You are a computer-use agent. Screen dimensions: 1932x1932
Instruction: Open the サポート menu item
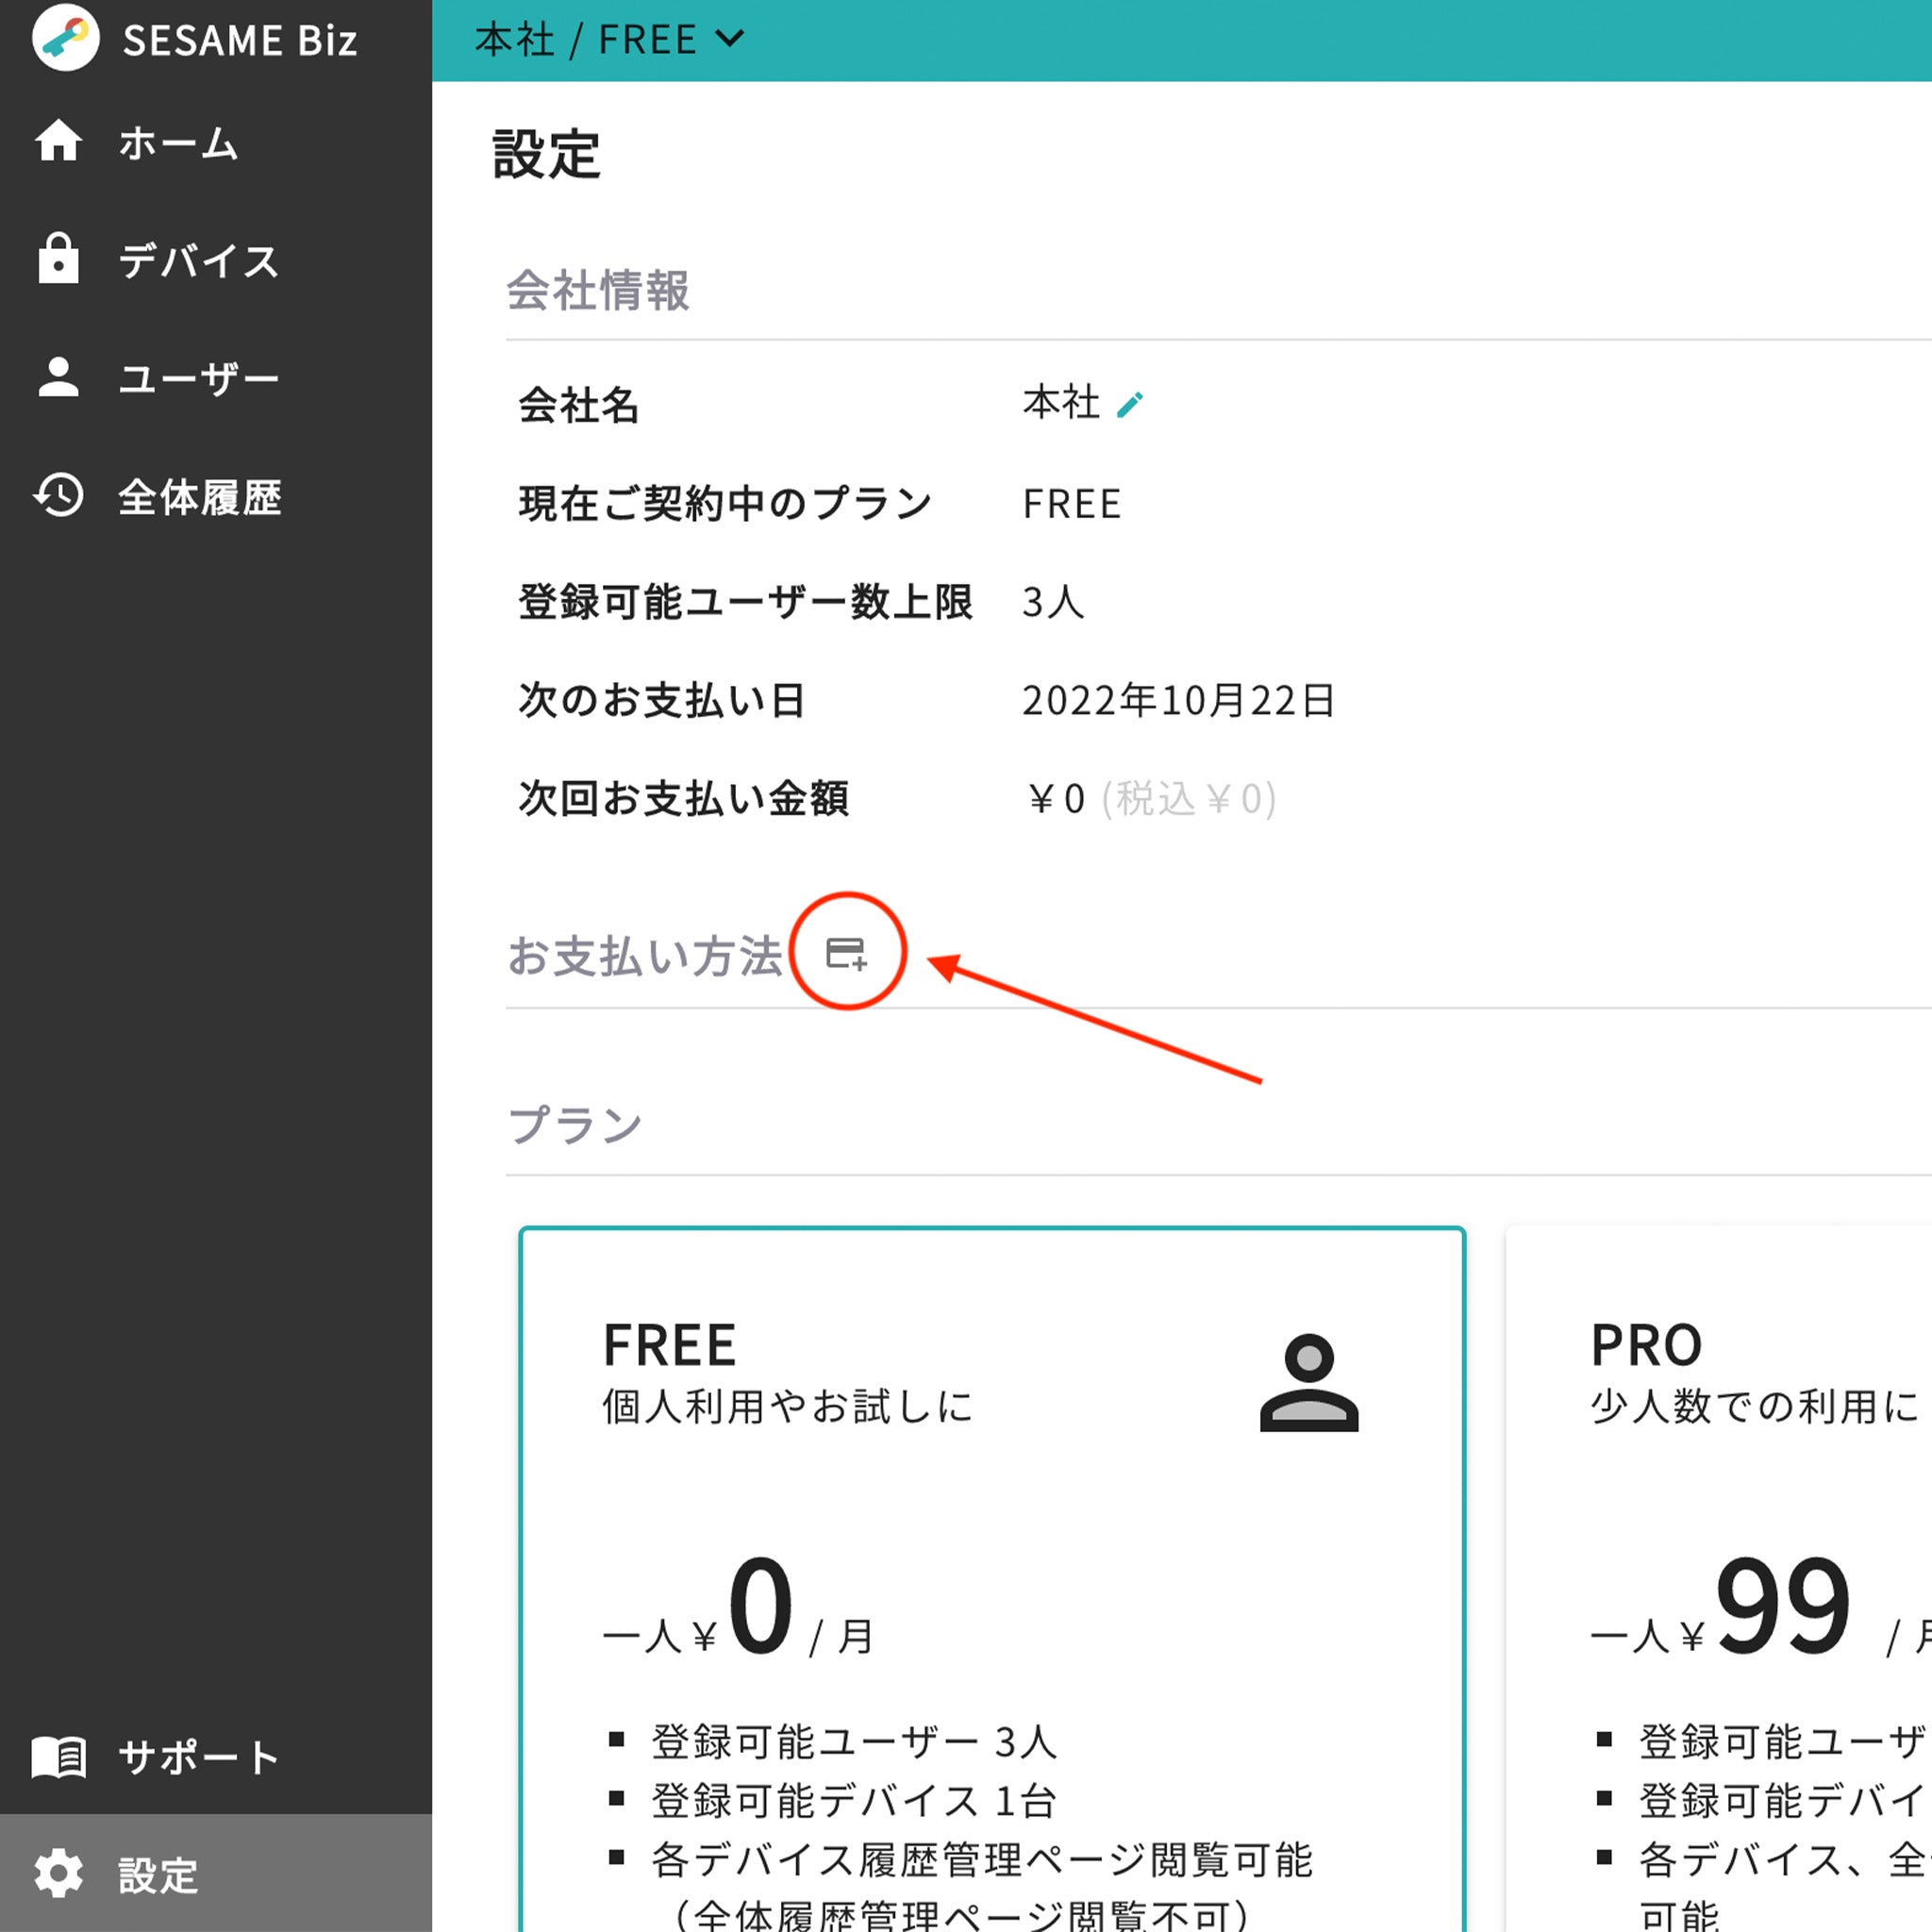(216, 1757)
